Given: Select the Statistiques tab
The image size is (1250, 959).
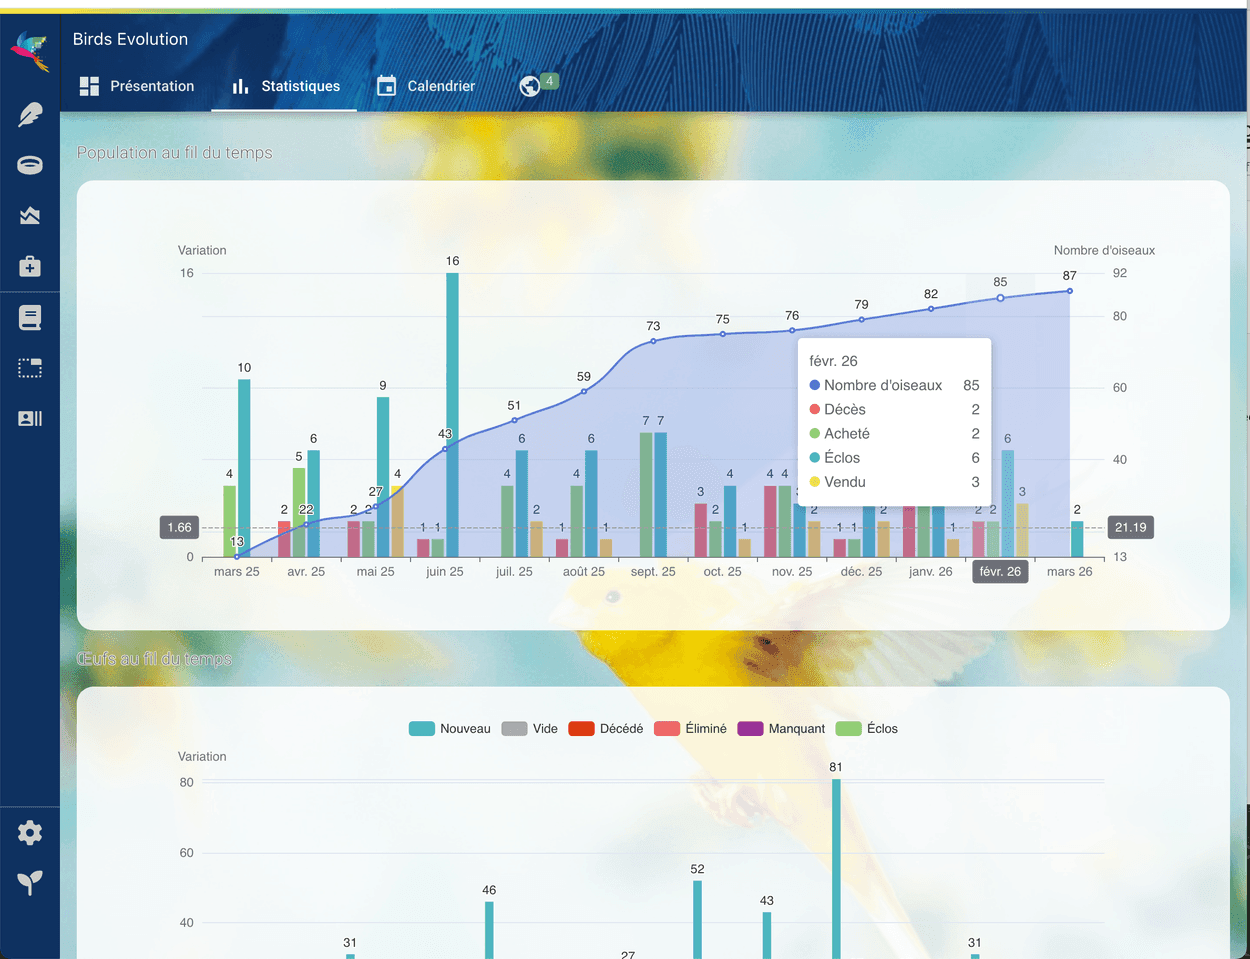Looking at the screenshot, I should coord(285,86).
